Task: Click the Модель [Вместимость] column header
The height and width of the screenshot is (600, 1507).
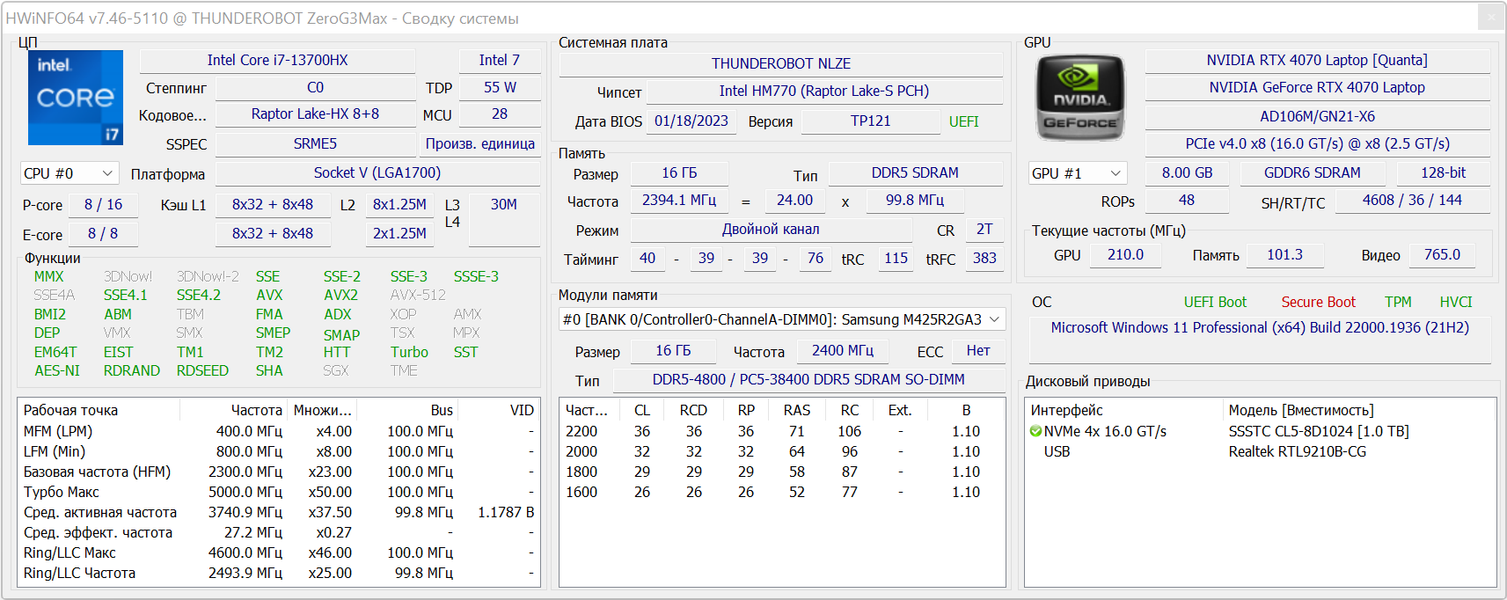Action: click(x=1300, y=410)
